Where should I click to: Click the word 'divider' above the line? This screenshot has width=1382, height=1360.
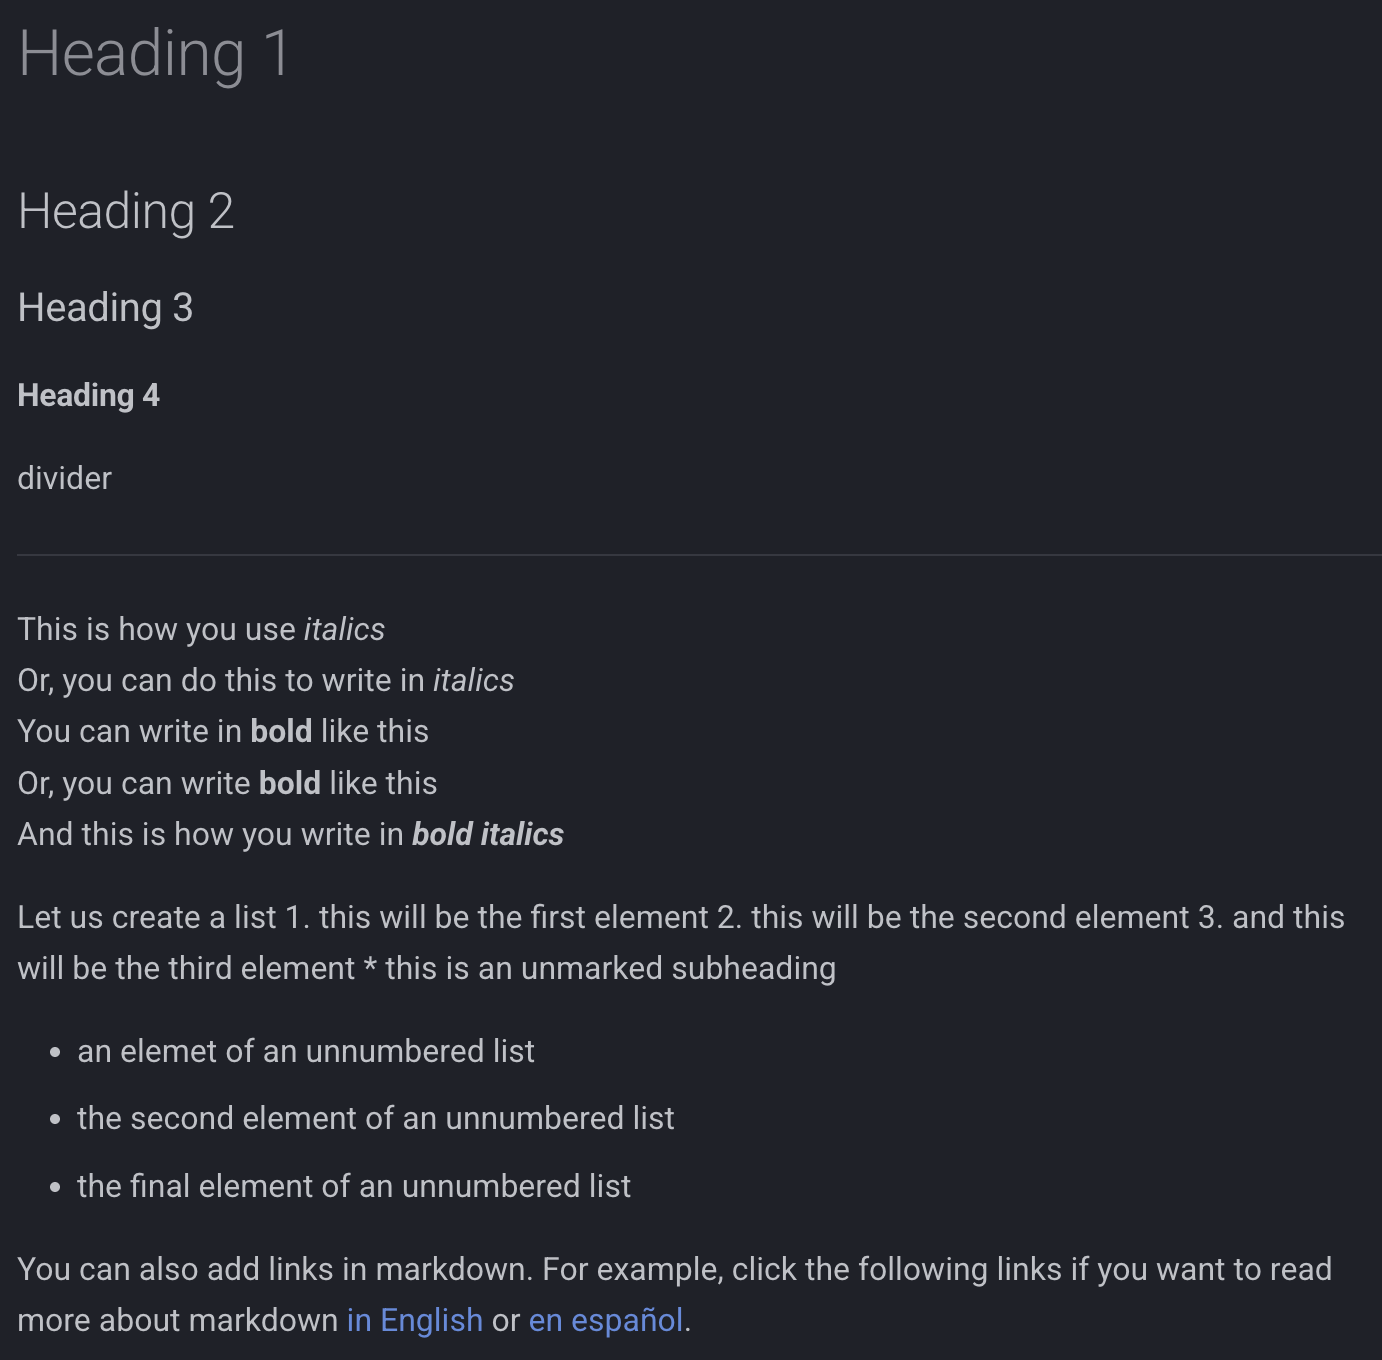click(64, 478)
